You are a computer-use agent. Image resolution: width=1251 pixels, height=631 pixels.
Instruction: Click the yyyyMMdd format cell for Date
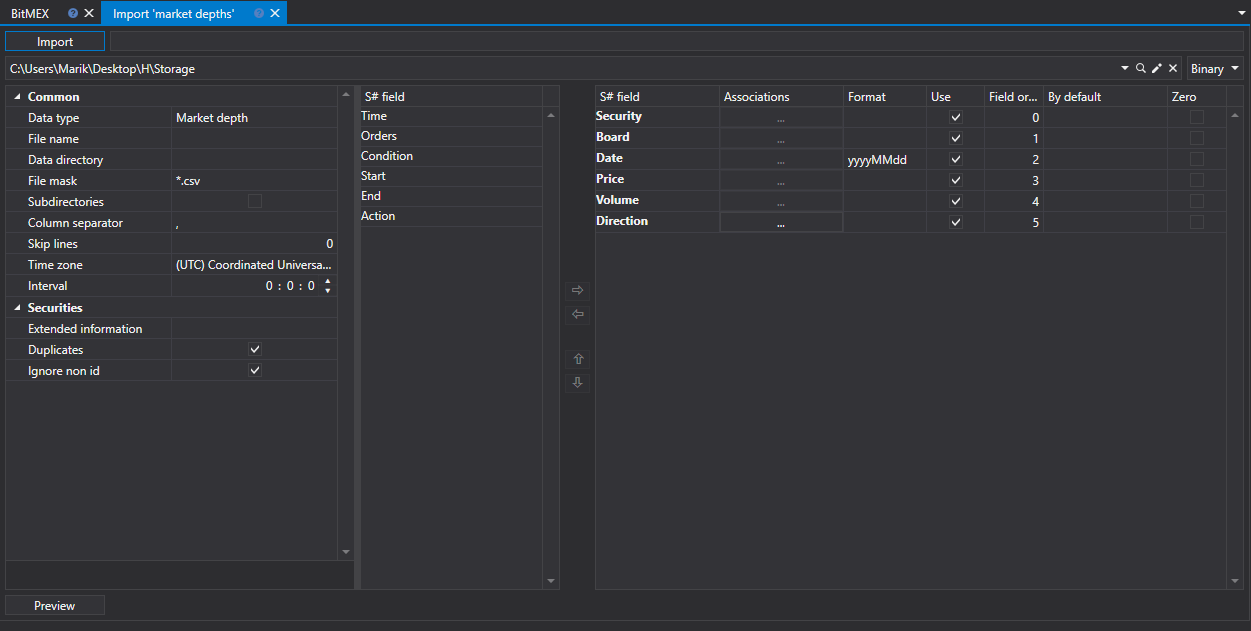(x=885, y=160)
